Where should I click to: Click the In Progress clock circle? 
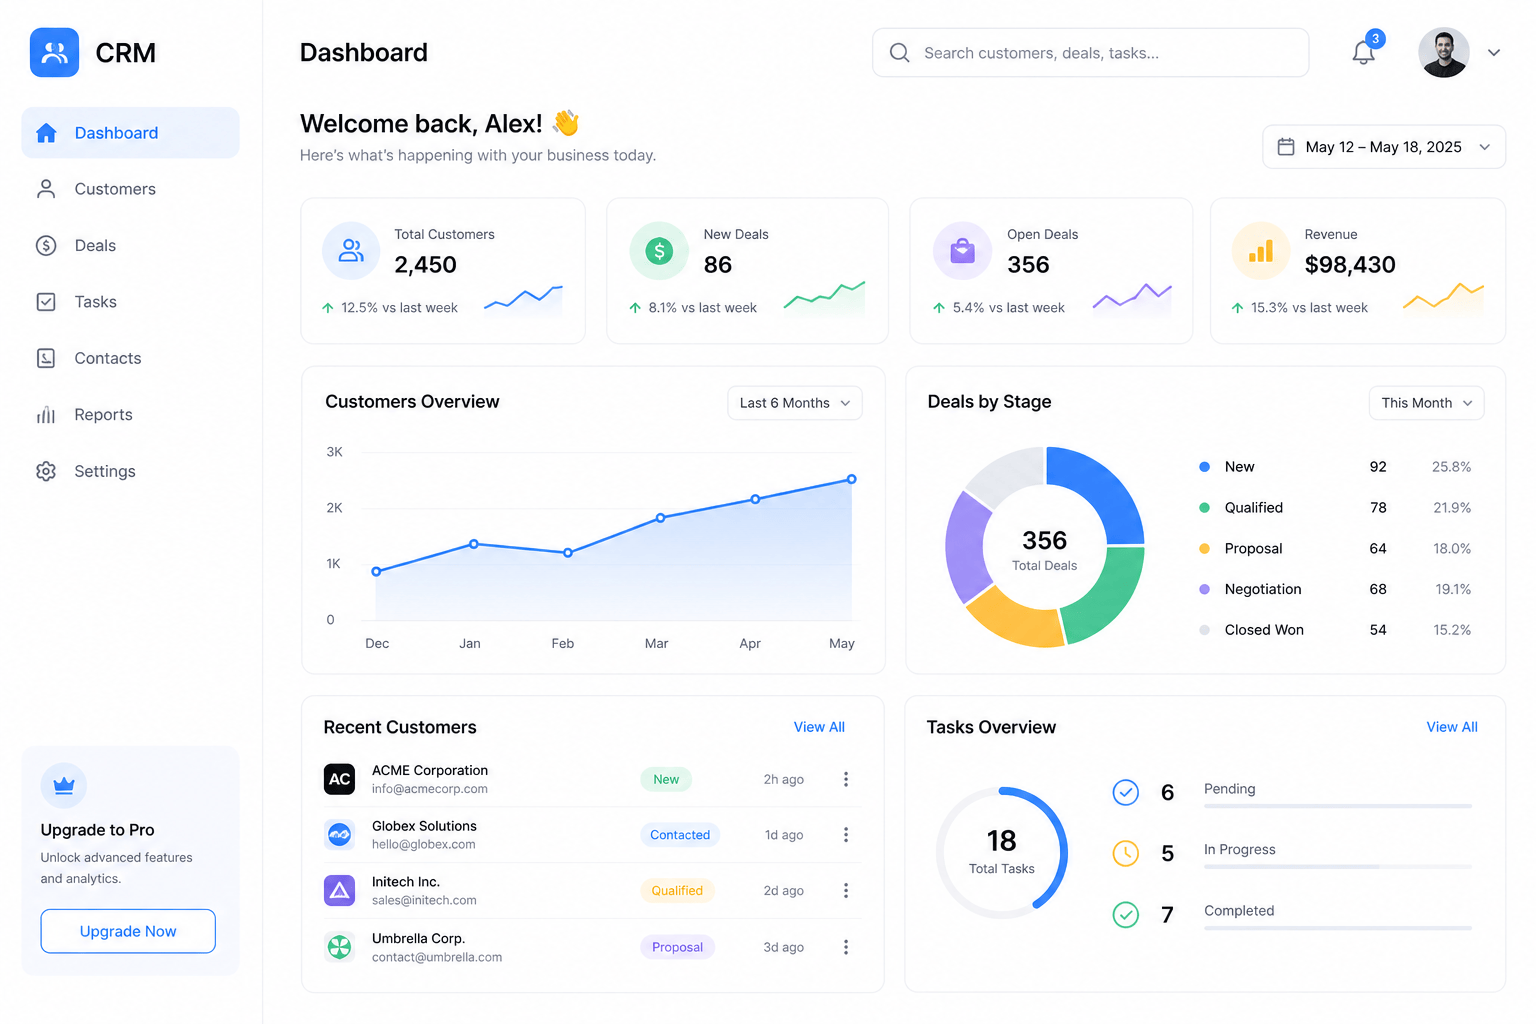1126,853
